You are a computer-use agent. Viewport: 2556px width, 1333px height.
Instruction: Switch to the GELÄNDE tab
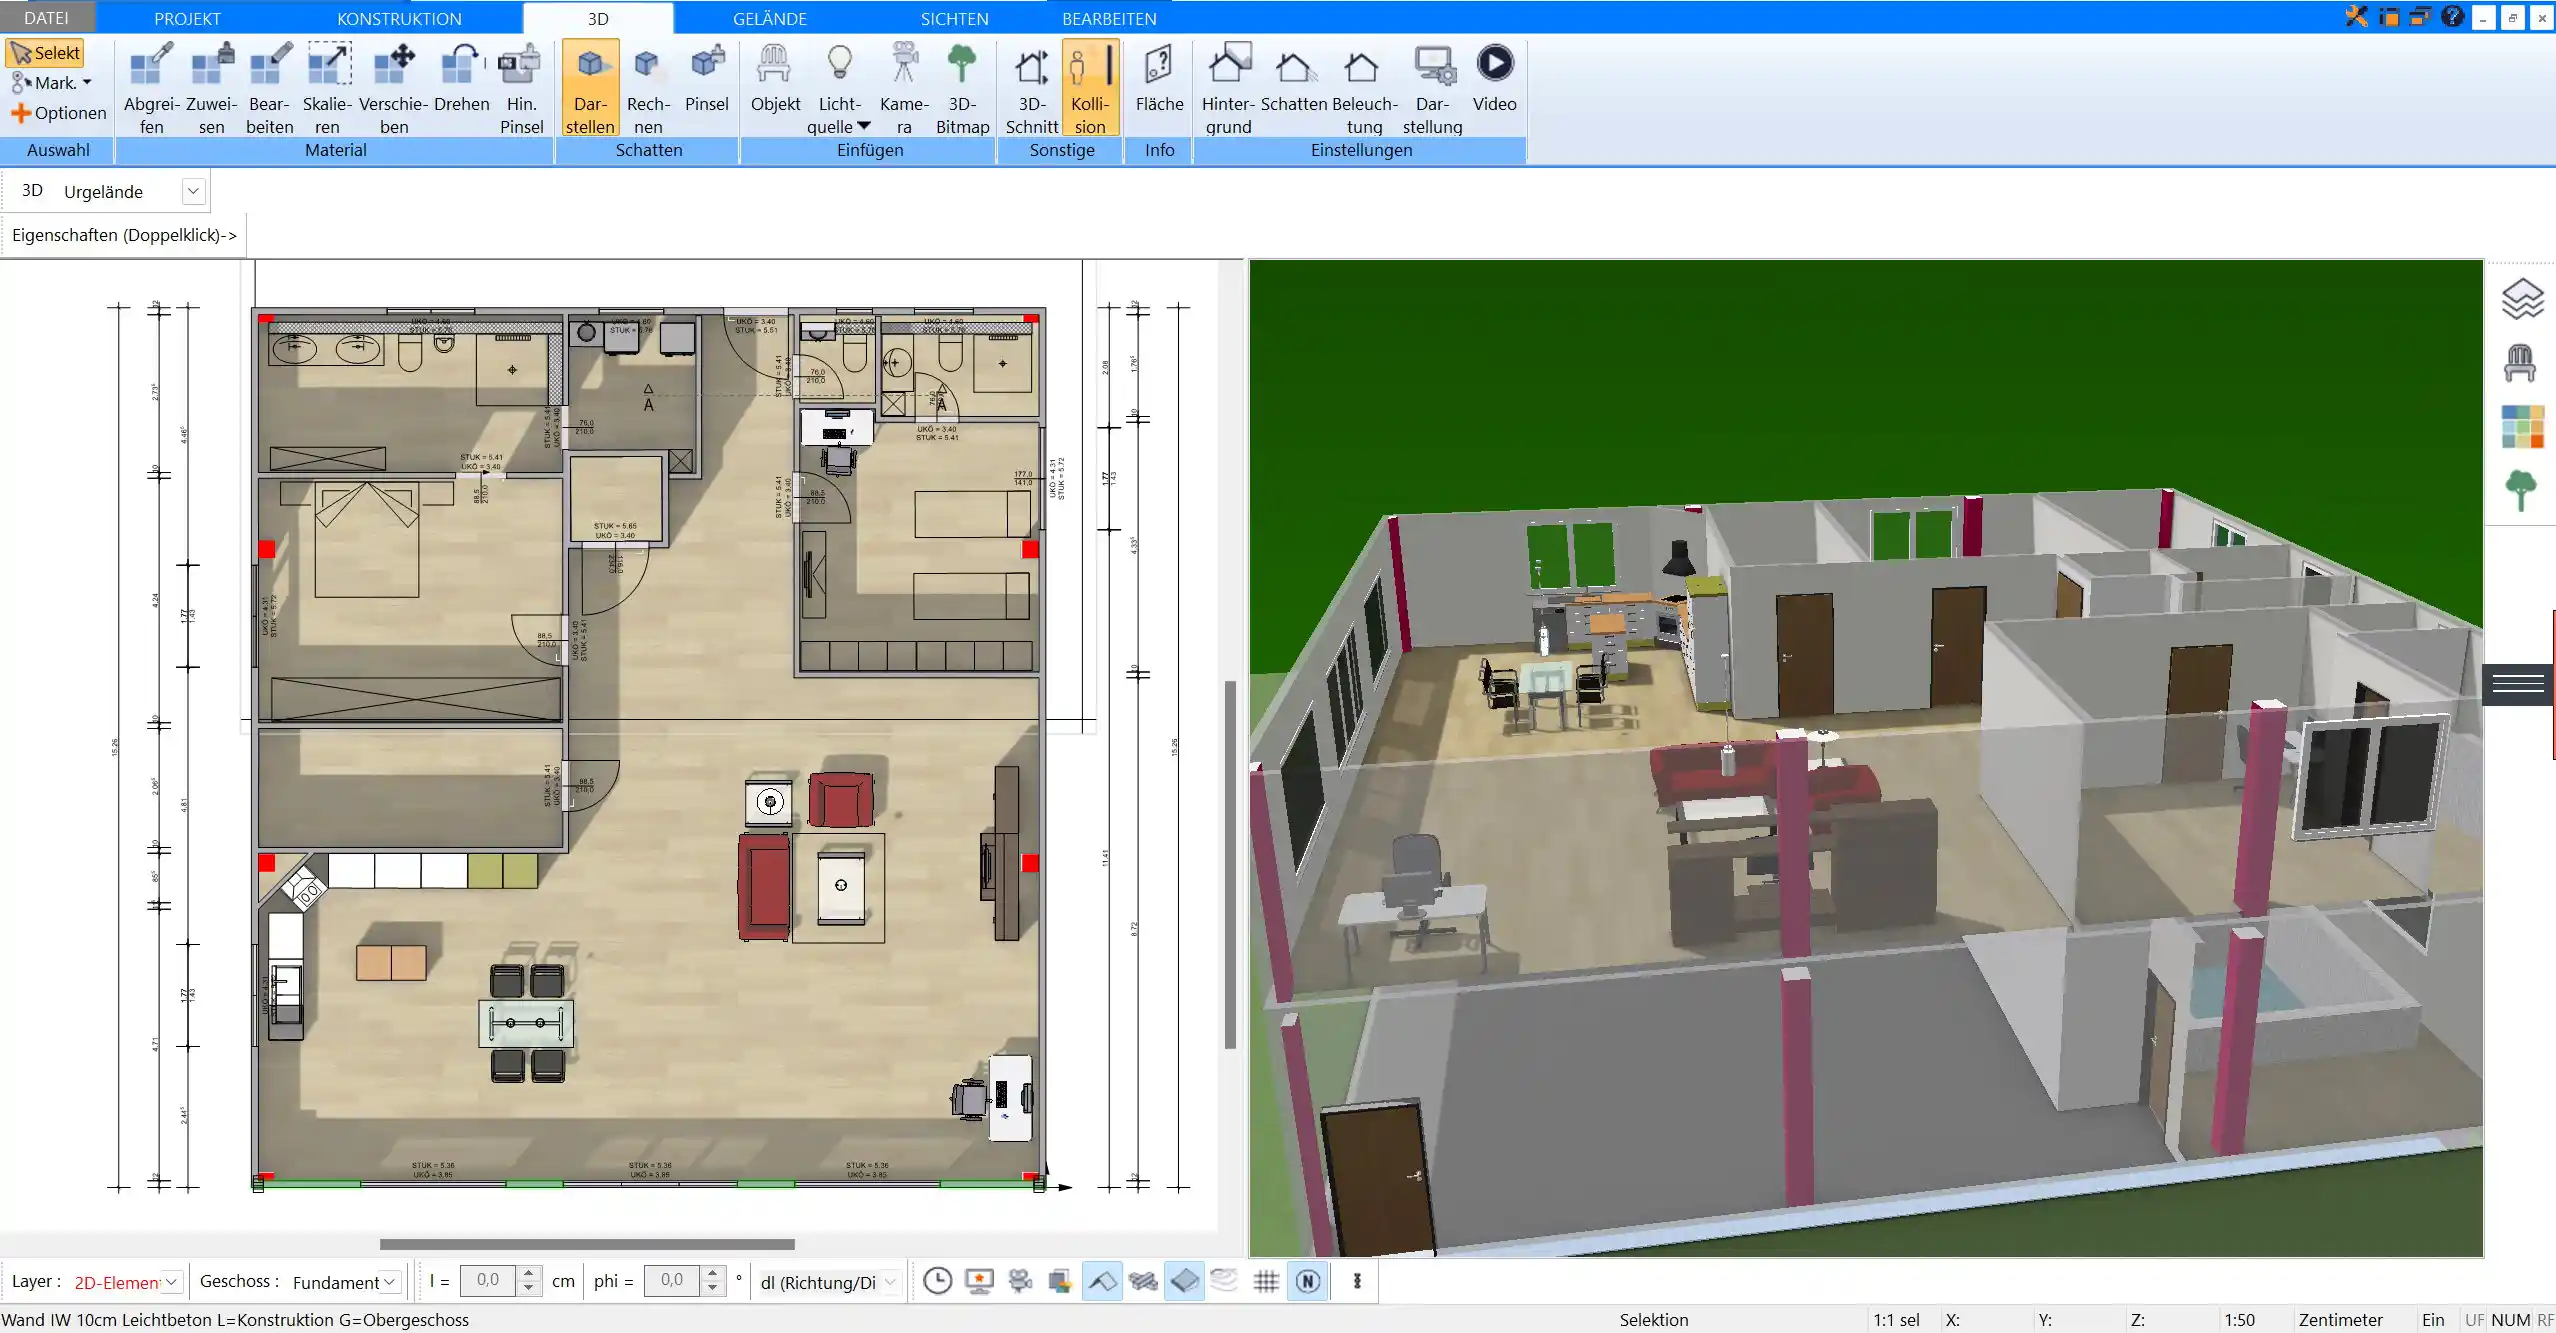click(769, 18)
